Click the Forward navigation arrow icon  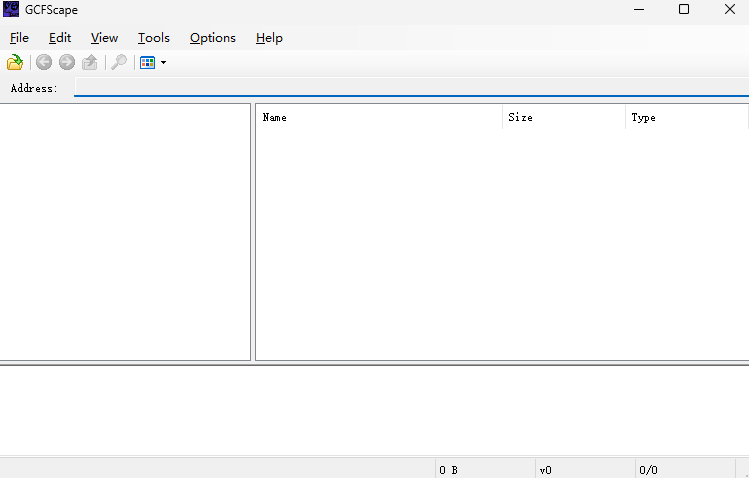67,63
